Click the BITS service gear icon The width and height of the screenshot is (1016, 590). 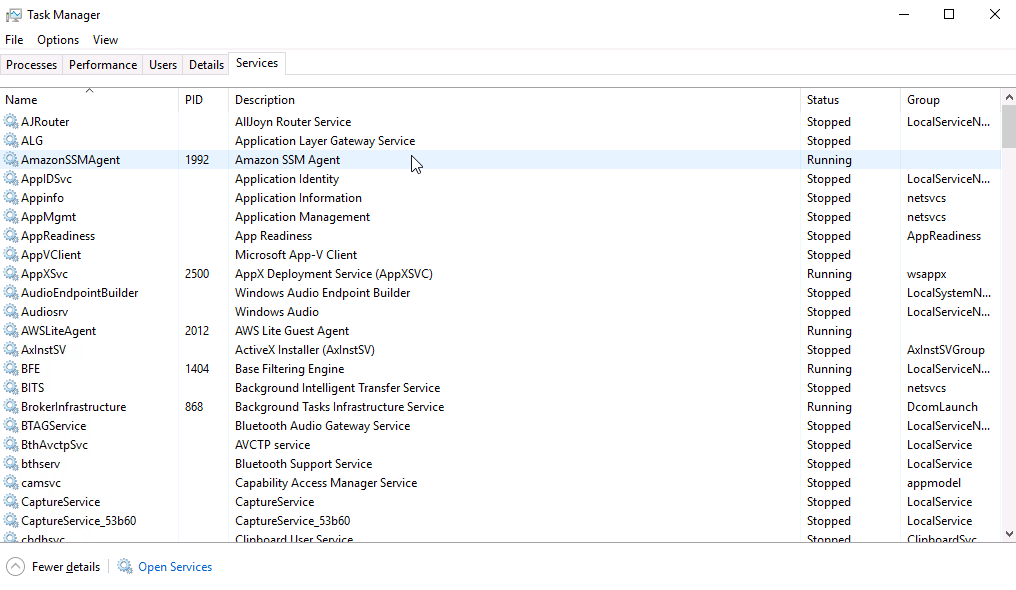(11, 388)
